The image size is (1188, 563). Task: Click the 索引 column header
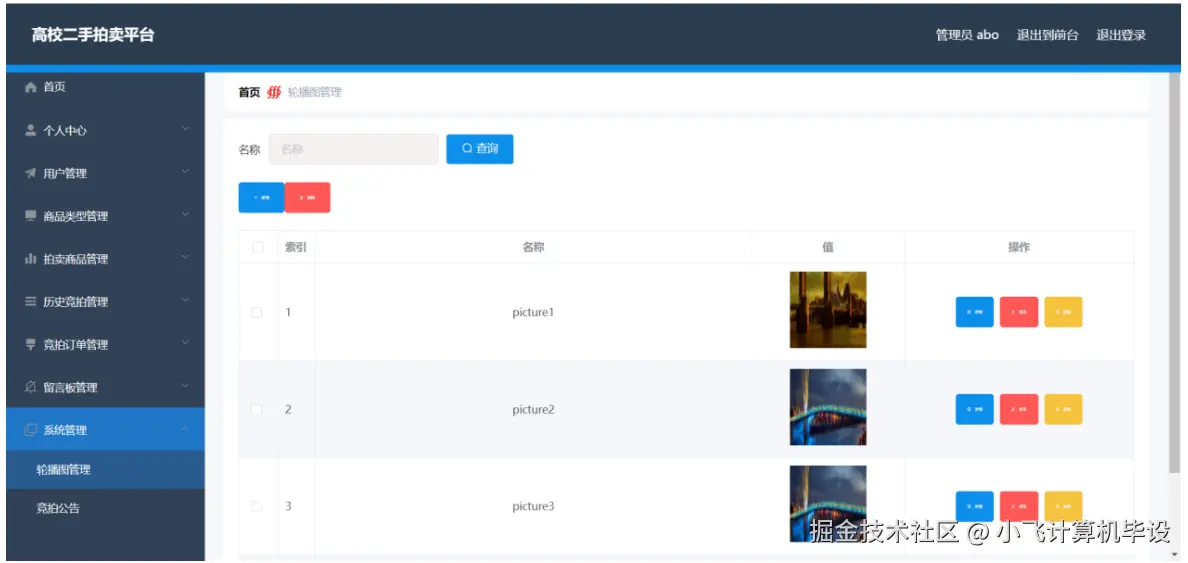click(x=295, y=247)
